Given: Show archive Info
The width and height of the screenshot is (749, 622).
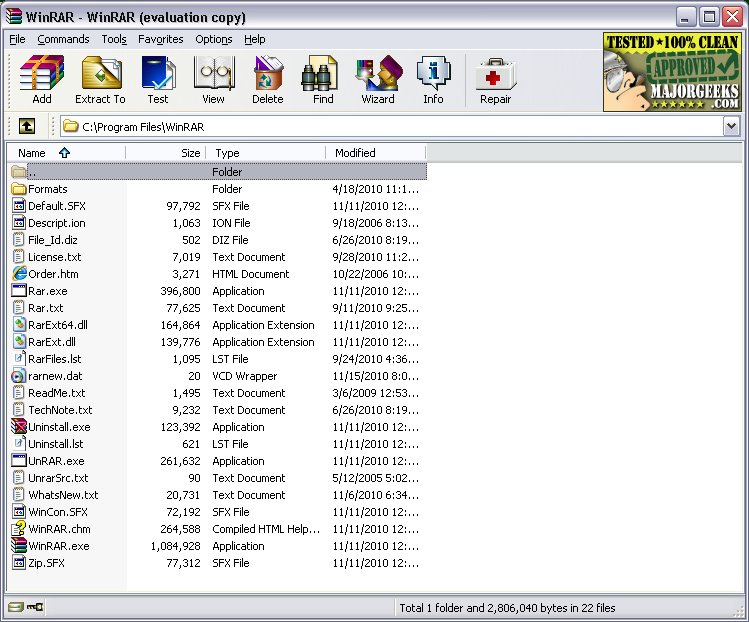Looking at the screenshot, I should tap(433, 79).
